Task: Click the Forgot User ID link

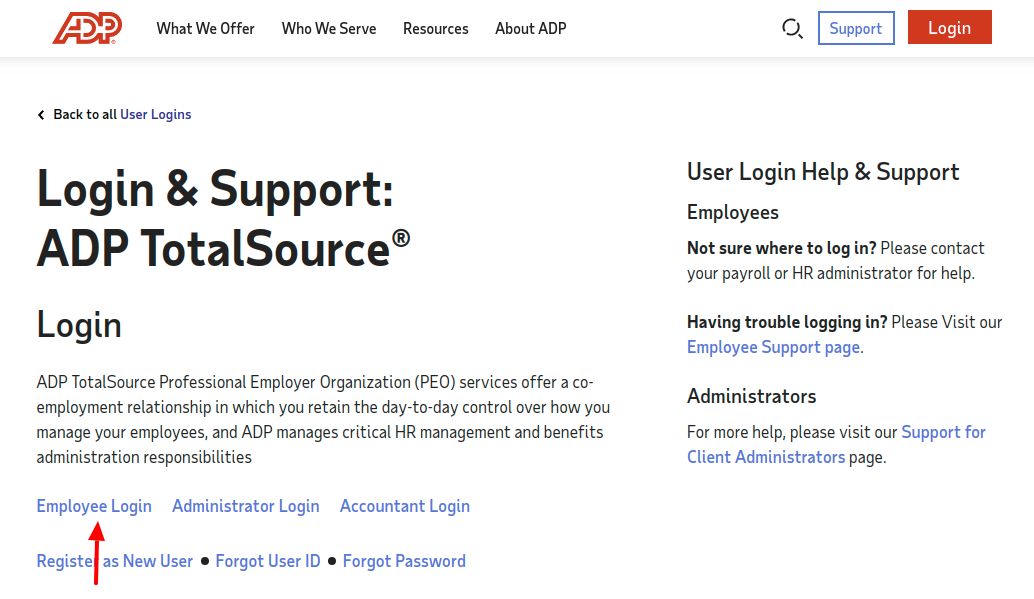Action: pos(268,561)
